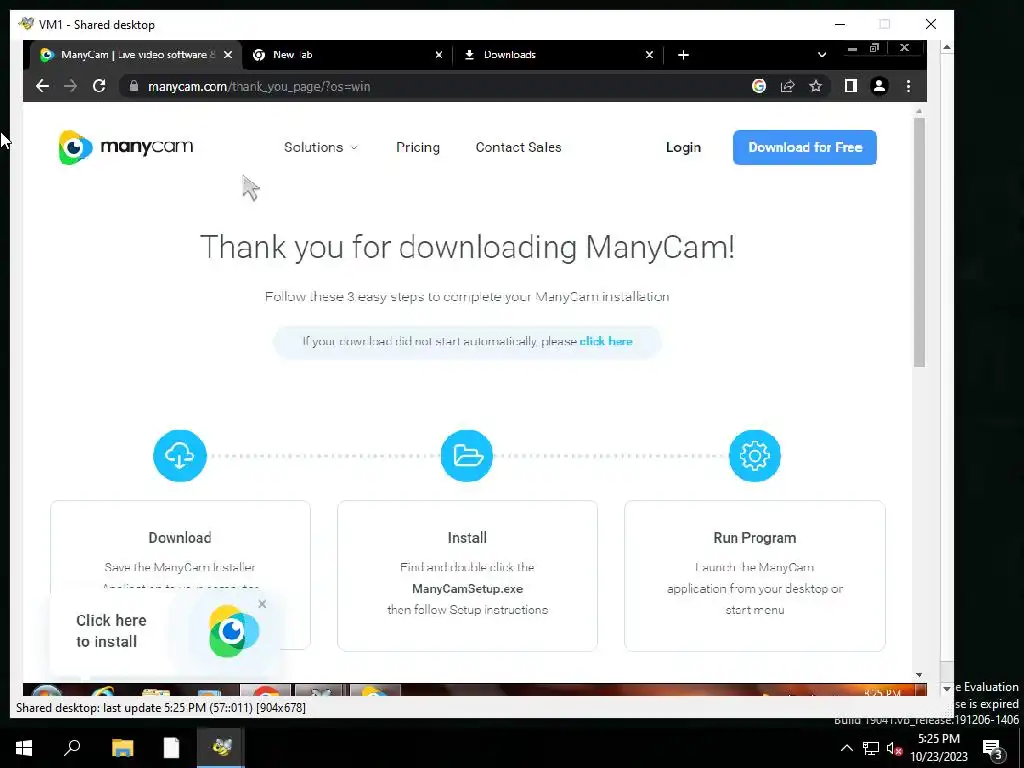Viewport: 1024px width, 768px height.
Task: Open the Google icon in address bar
Action: coord(759,86)
